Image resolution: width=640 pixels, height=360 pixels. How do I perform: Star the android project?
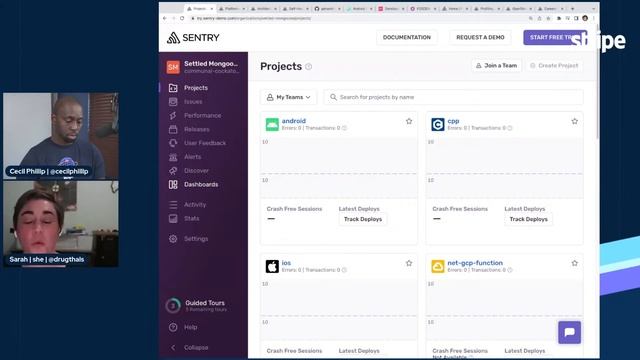[x=409, y=121]
